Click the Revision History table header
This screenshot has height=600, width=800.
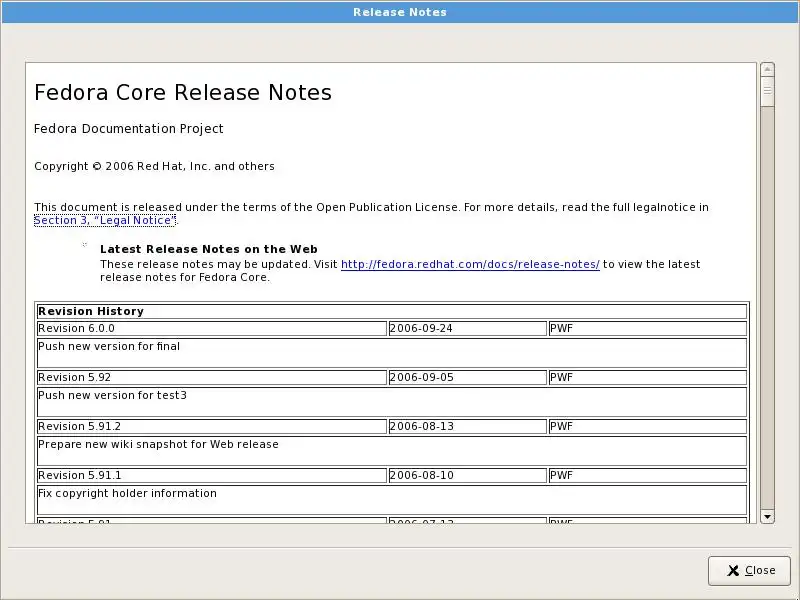coord(392,311)
